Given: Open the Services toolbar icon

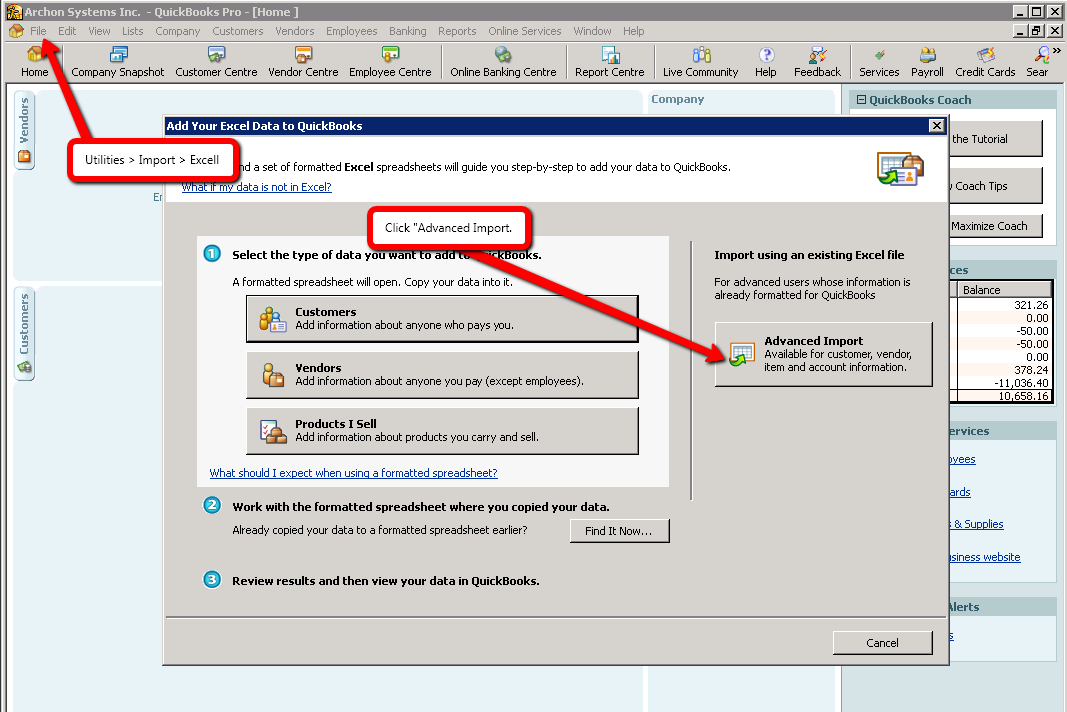Looking at the screenshot, I should click(x=879, y=62).
